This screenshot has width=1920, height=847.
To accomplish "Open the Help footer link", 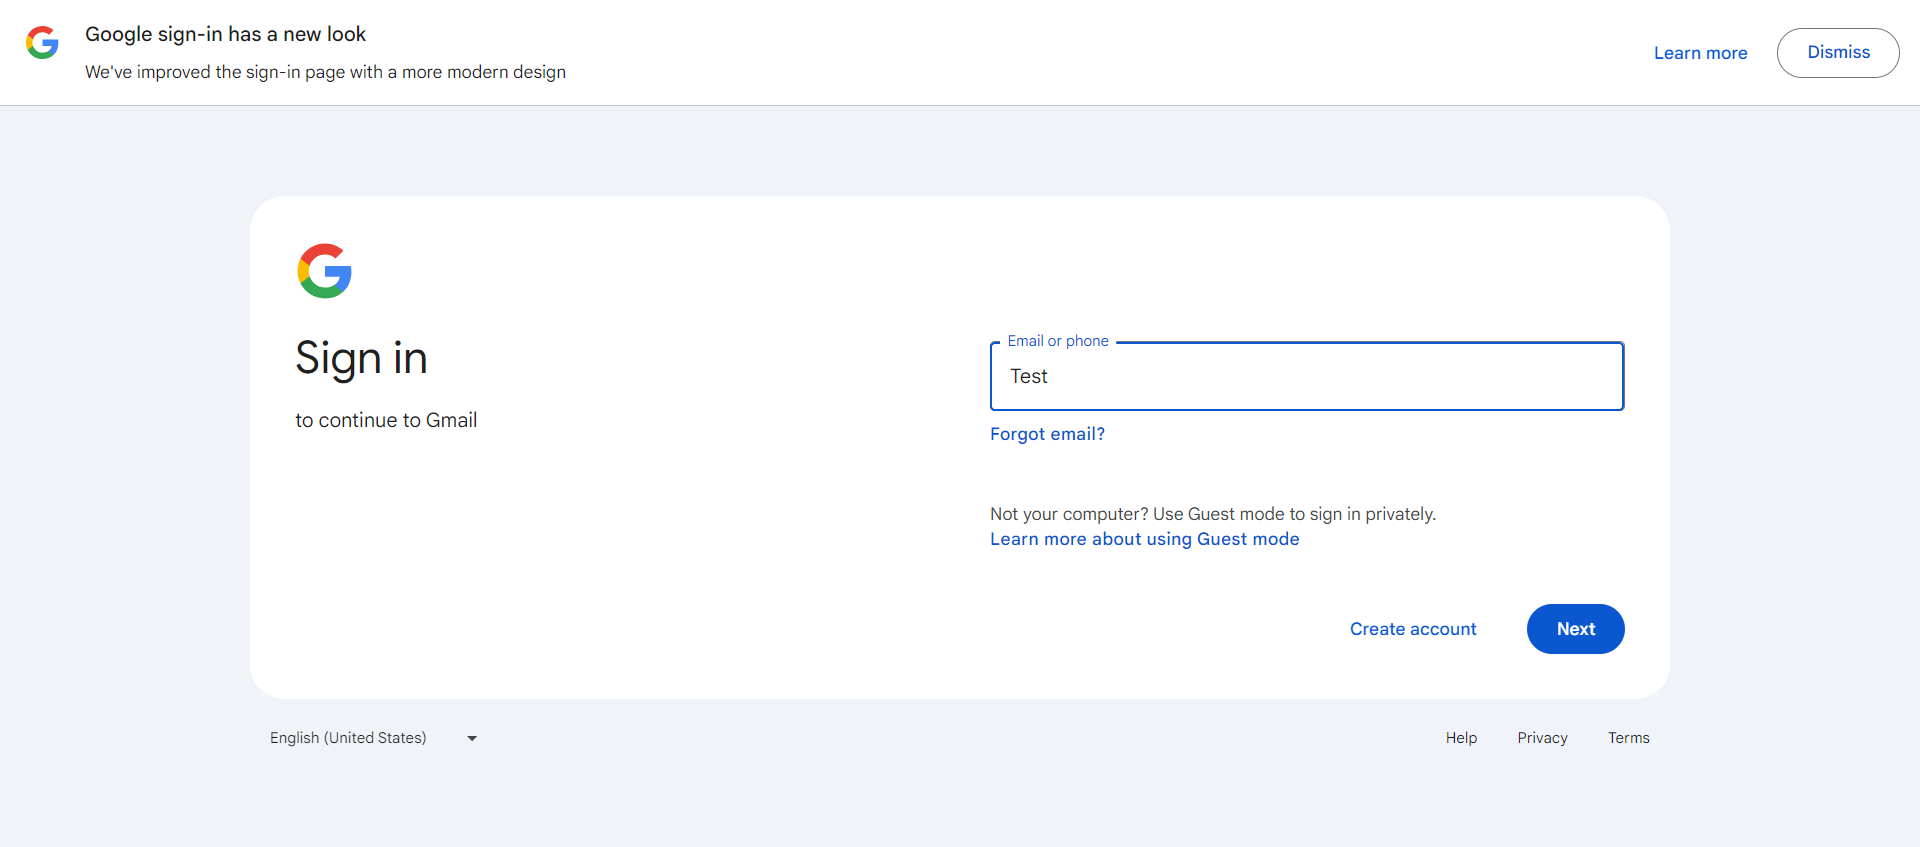I will 1461,738.
